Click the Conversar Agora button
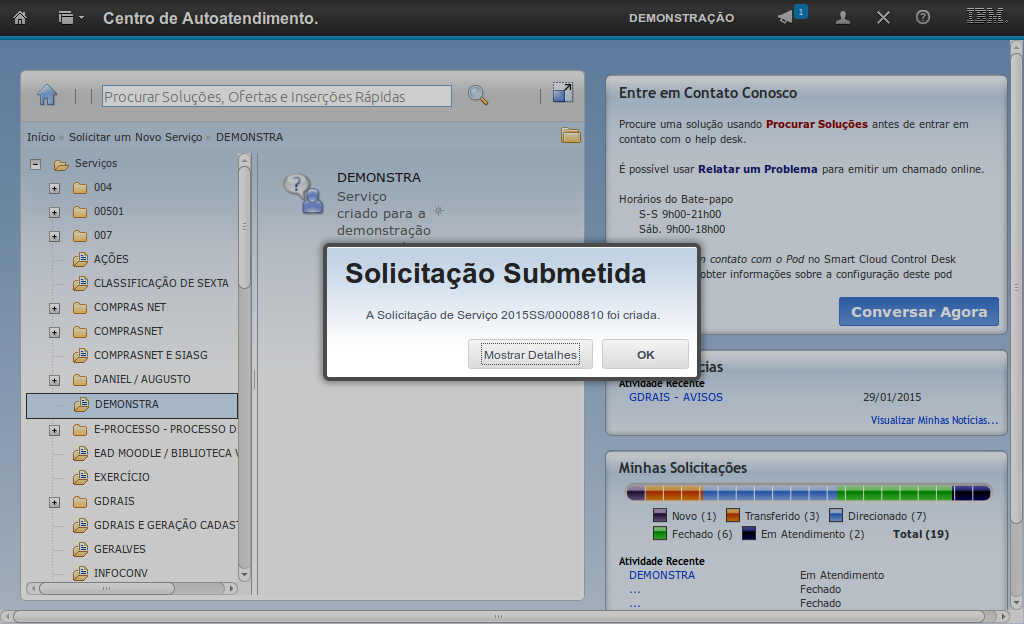Screen dimensions: 1024x624 coord(918,312)
